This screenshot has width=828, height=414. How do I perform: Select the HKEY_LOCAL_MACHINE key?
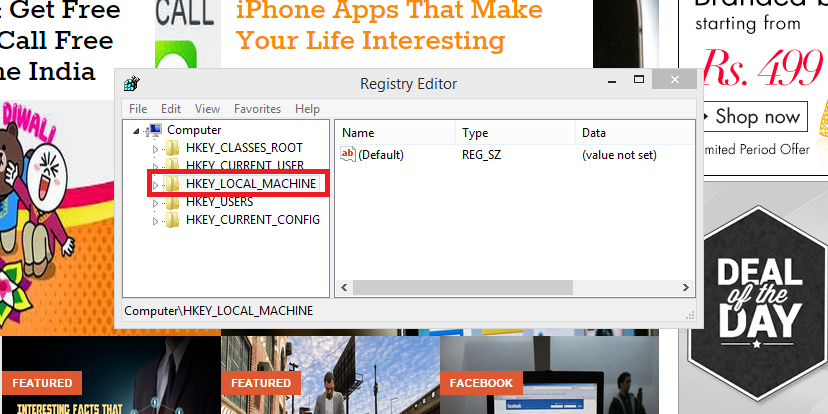tap(251, 184)
